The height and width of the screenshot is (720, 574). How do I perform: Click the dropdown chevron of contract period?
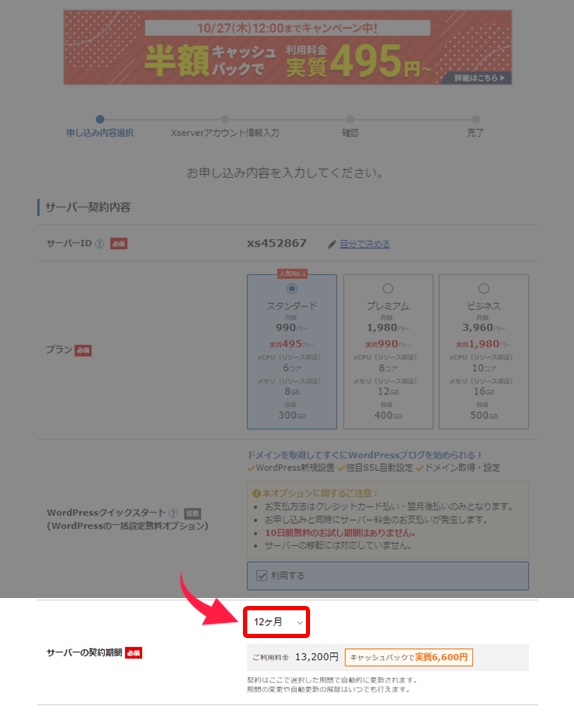click(x=299, y=623)
